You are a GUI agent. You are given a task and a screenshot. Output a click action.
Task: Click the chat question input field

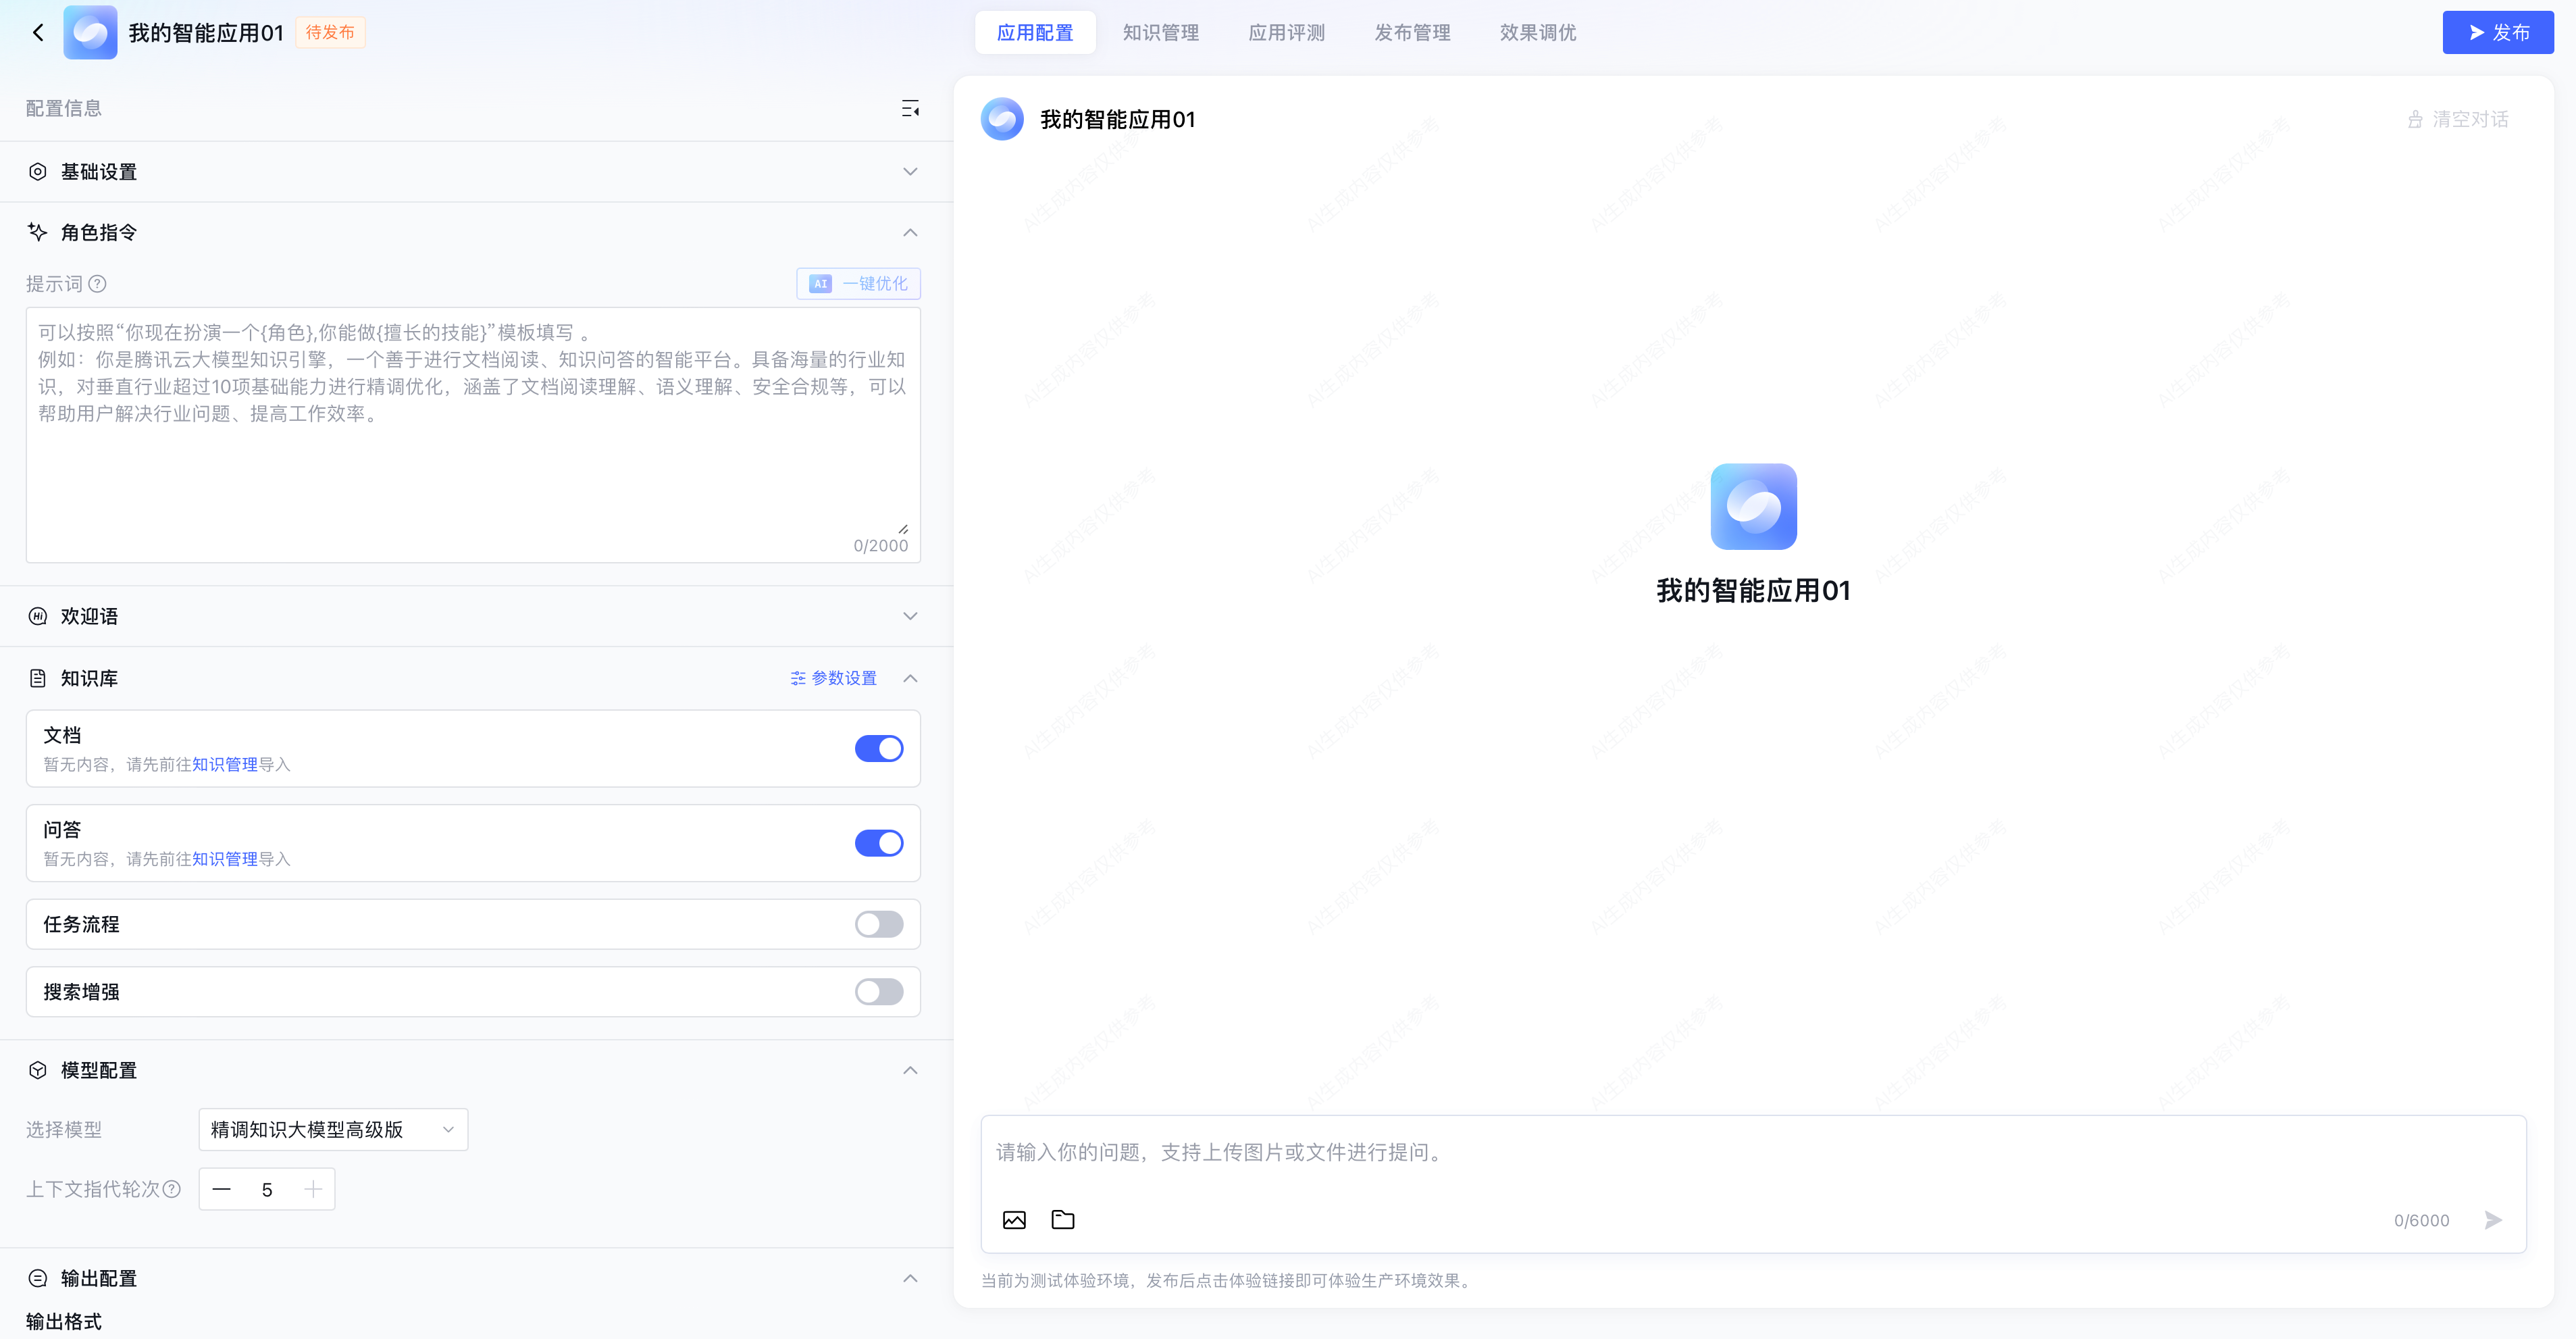click(1700, 1153)
